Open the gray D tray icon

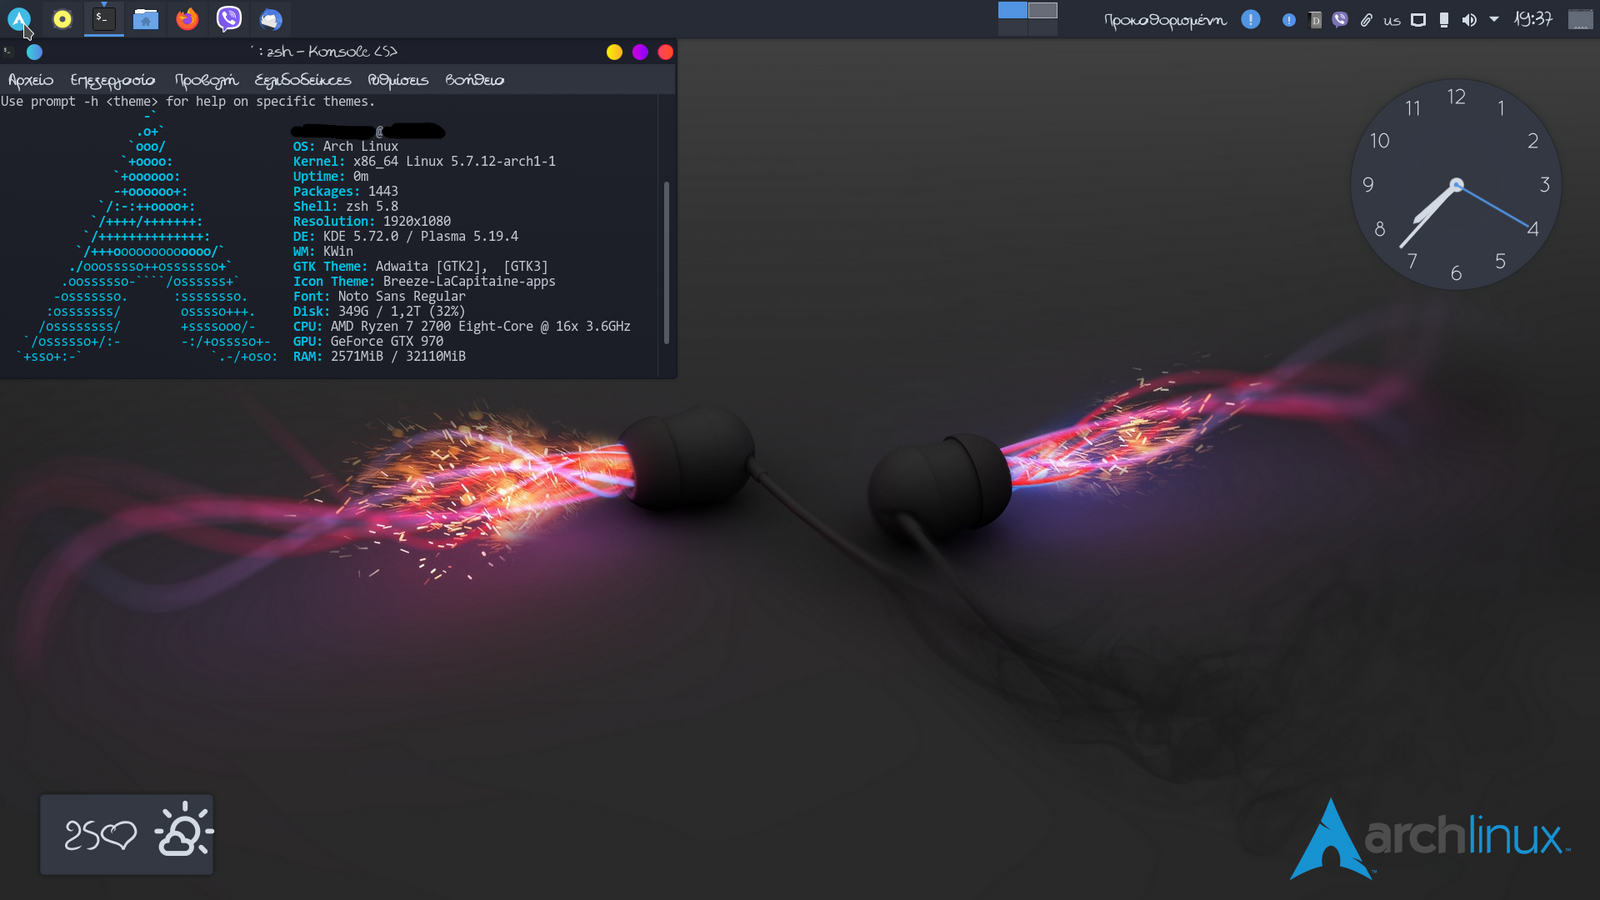[1315, 20]
